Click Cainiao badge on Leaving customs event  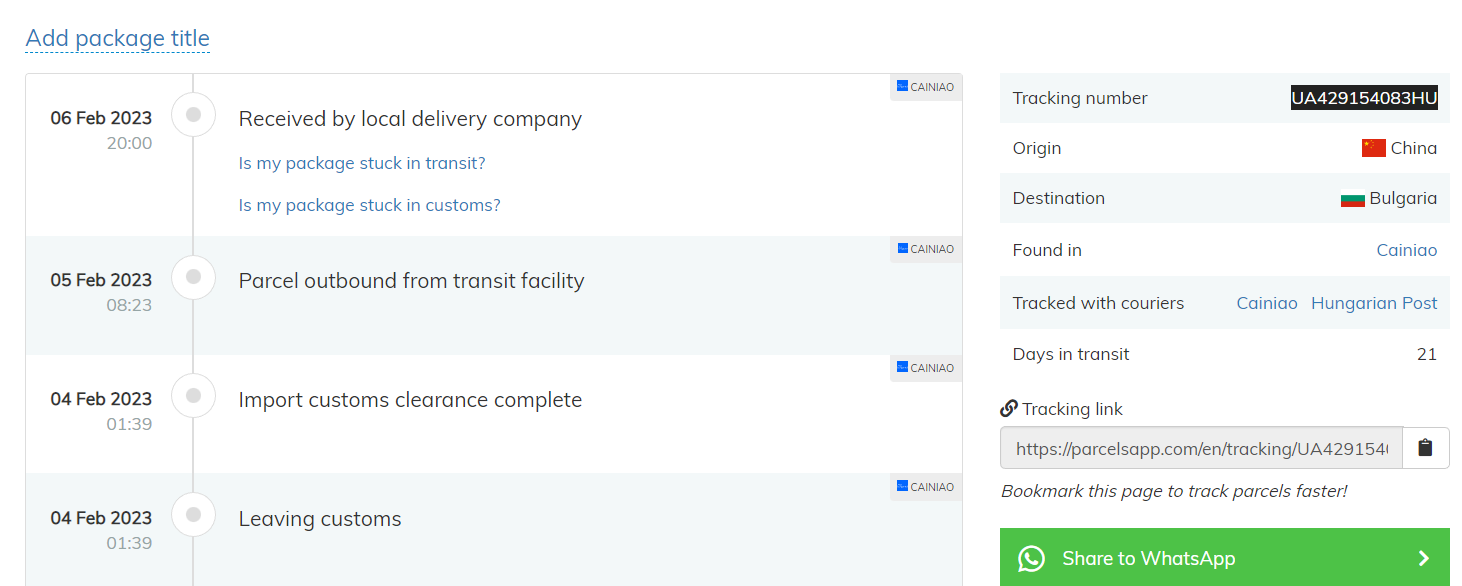pyautogui.click(x=926, y=487)
